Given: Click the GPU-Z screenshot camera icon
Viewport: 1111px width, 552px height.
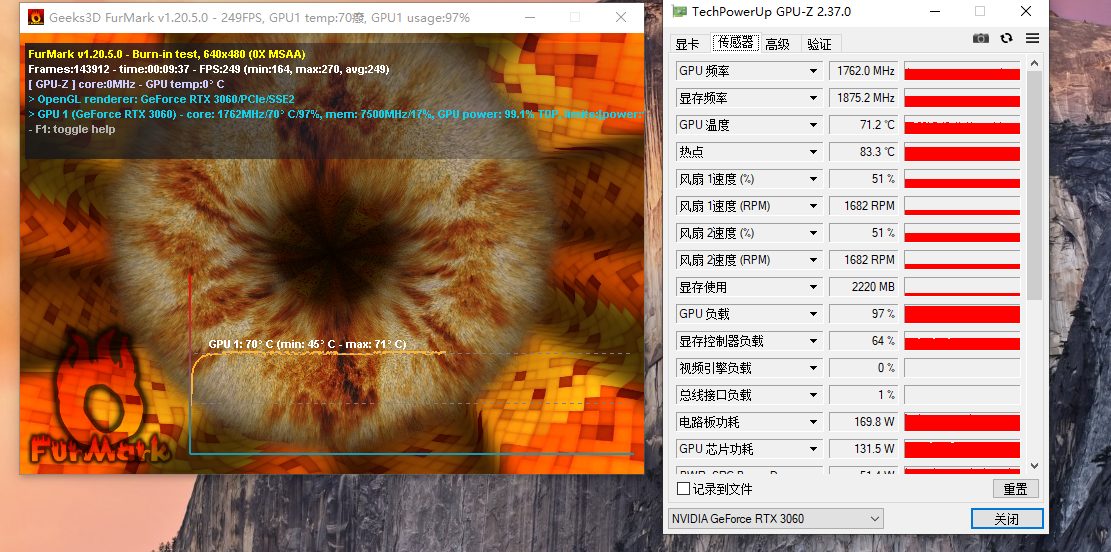Looking at the screenshot, I should pyautogui.click(x=981, y=38).
